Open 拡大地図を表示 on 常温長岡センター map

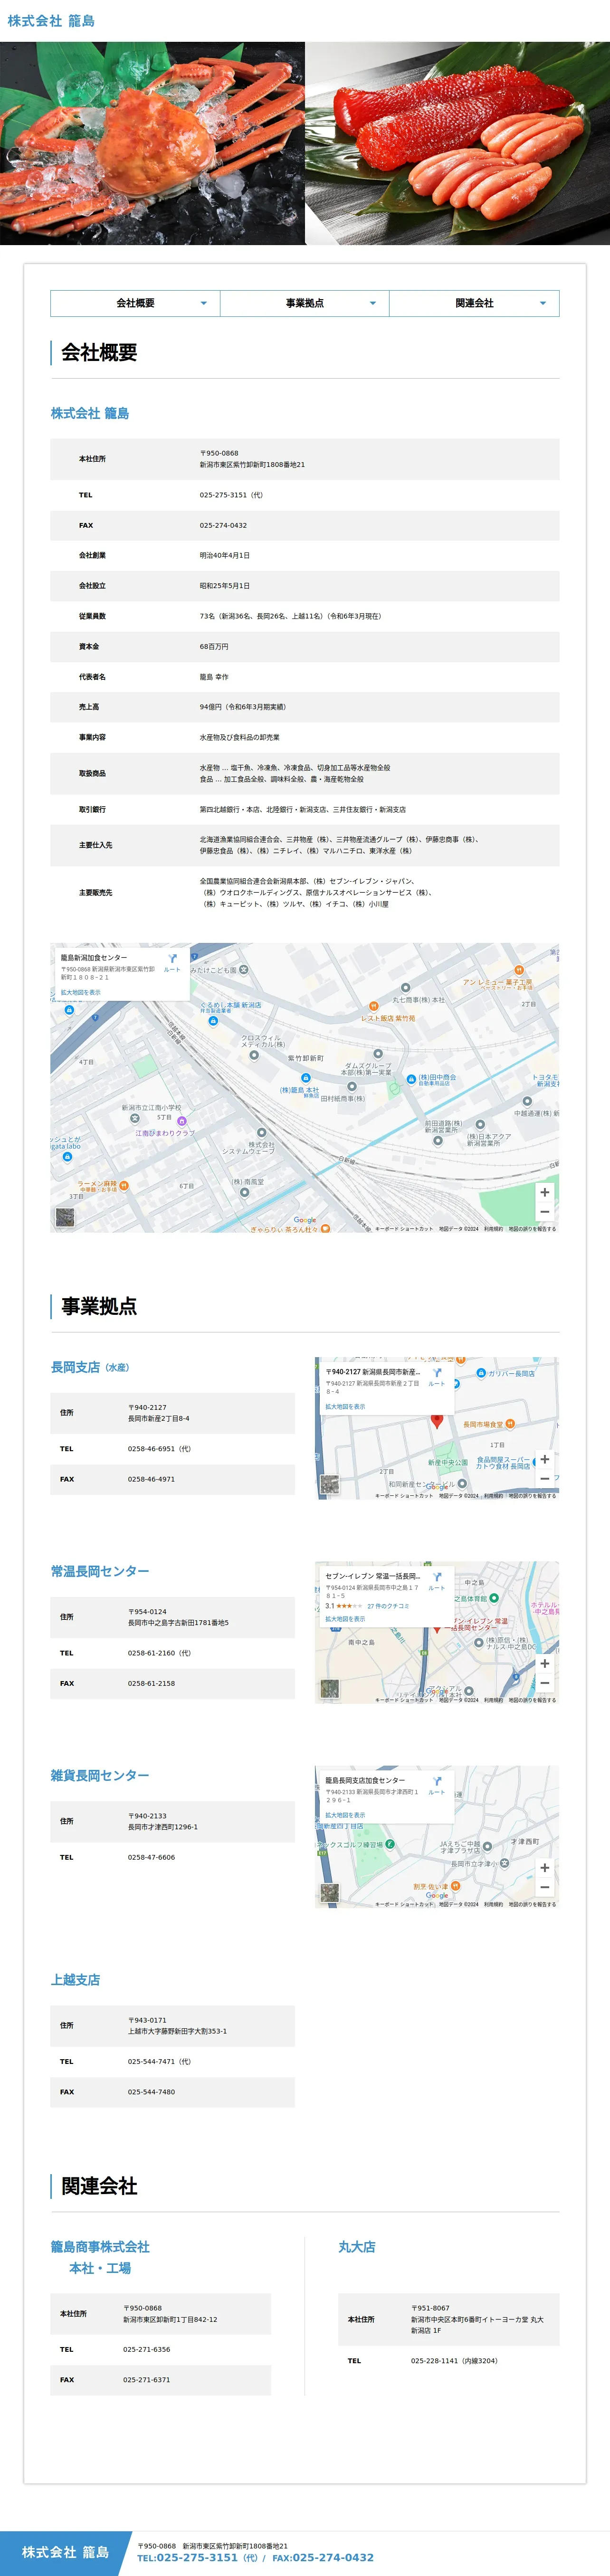pyautogui.click(x=346, y=1619)
